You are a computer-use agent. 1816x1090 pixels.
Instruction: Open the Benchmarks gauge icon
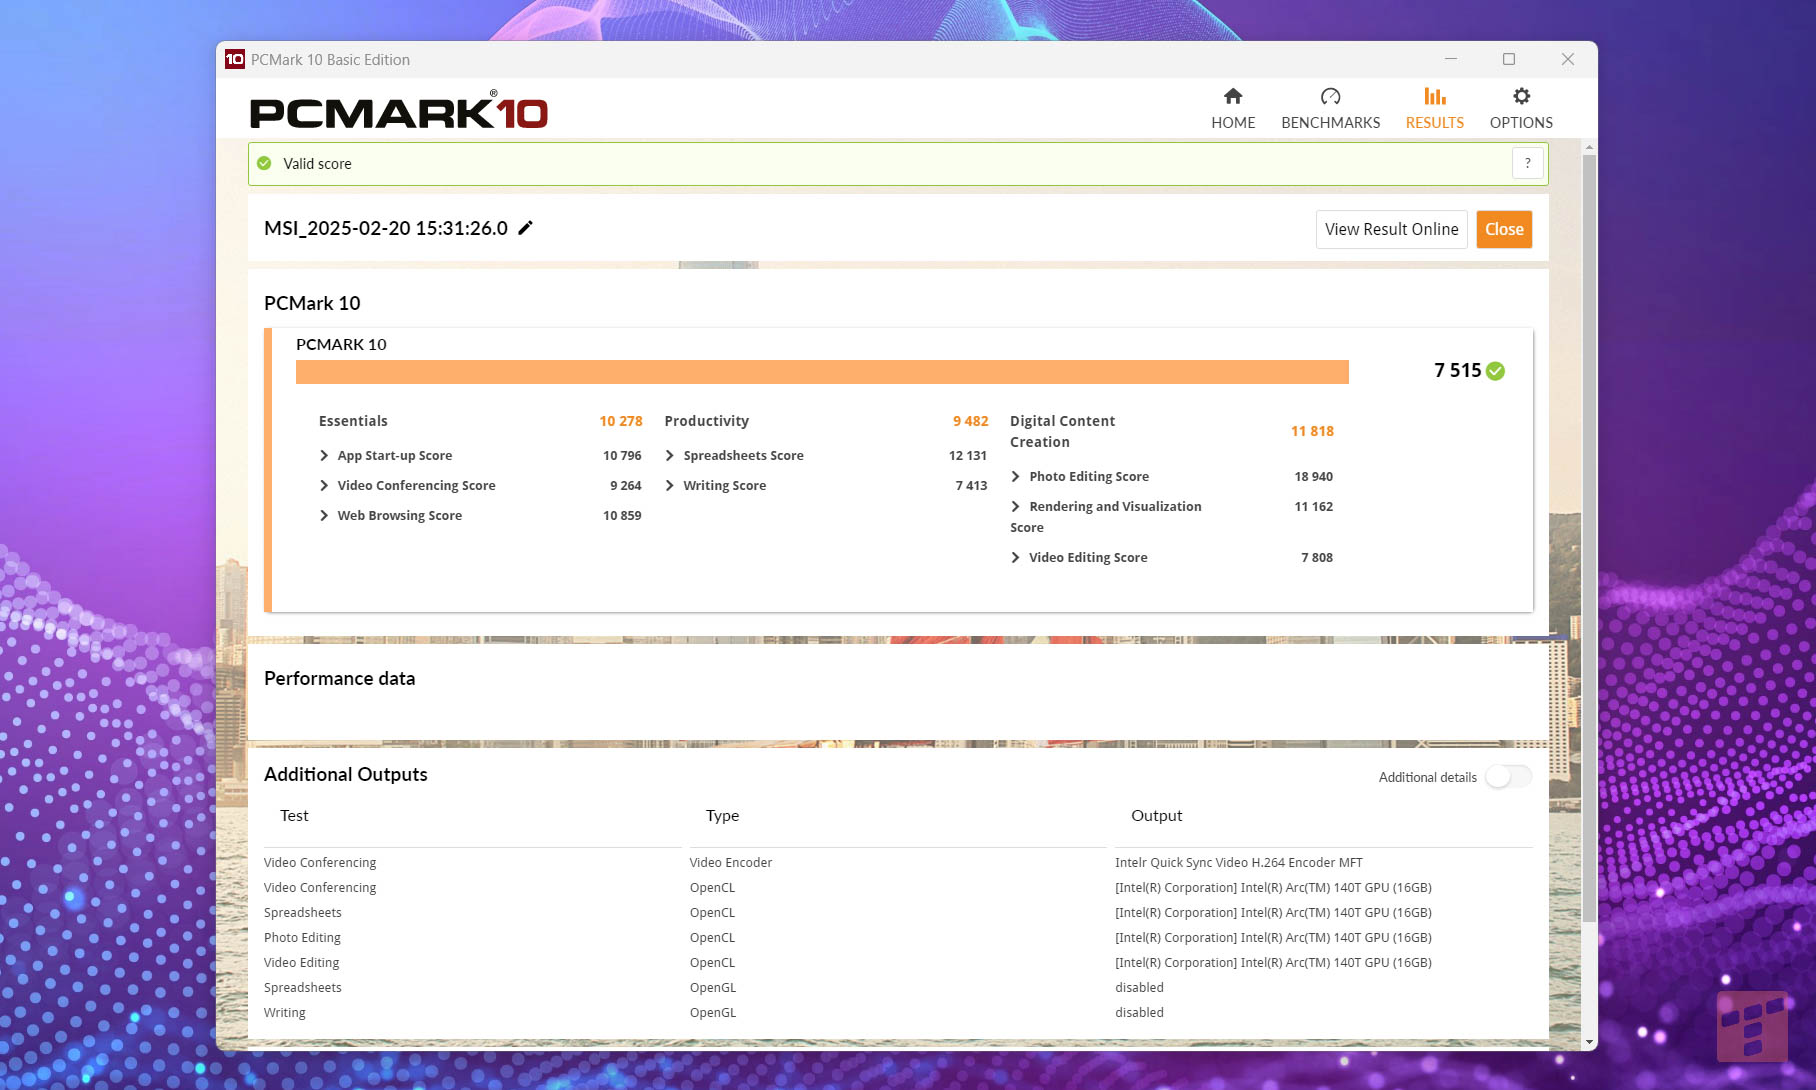point(1330,96)
